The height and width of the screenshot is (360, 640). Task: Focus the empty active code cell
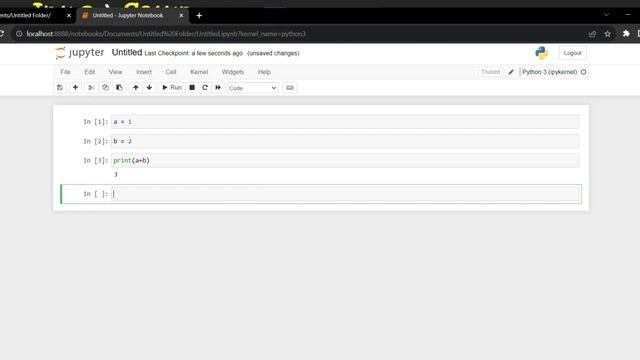coord(345,194)
